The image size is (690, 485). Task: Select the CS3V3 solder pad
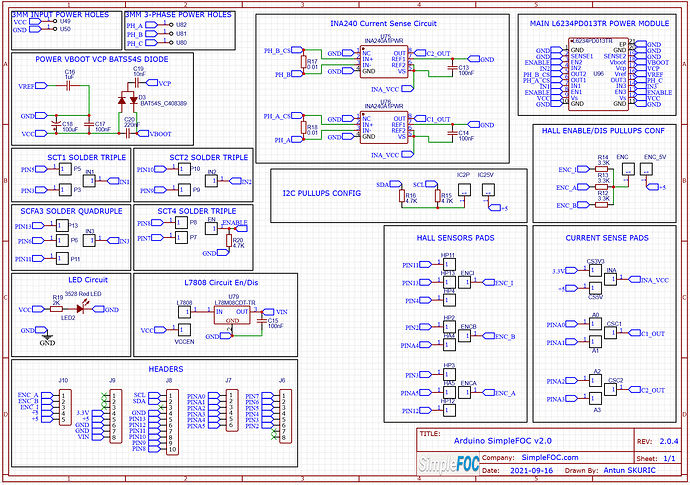[595, 270]
